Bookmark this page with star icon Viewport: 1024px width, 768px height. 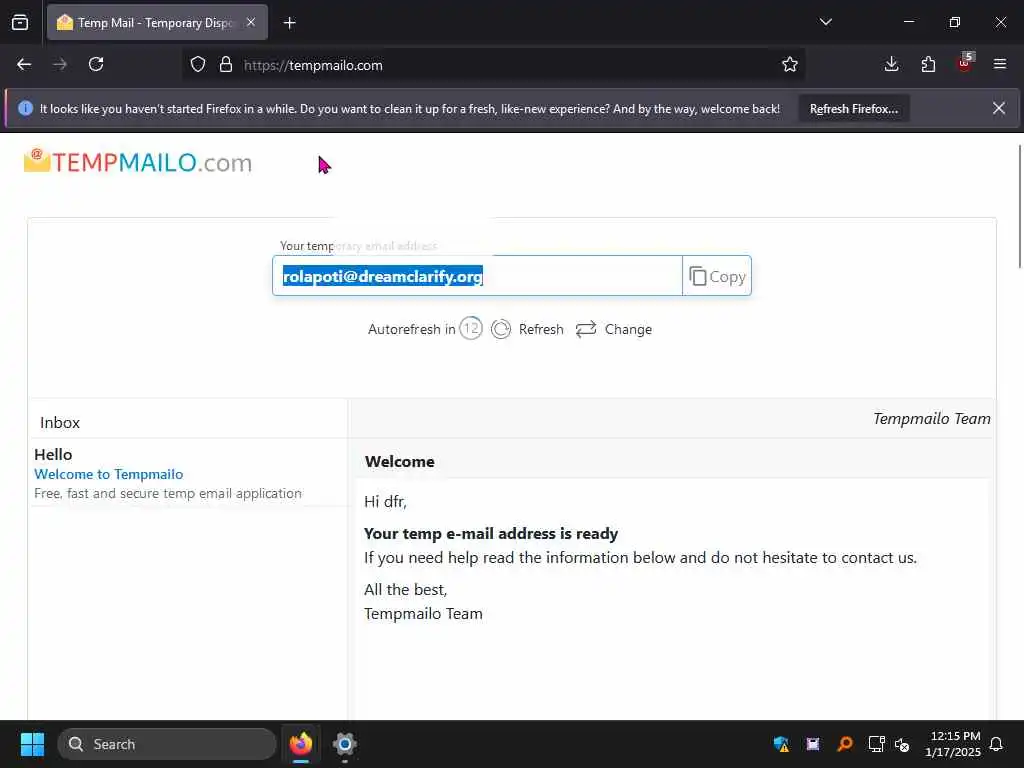pyautogui.click(x=790, y=65)
